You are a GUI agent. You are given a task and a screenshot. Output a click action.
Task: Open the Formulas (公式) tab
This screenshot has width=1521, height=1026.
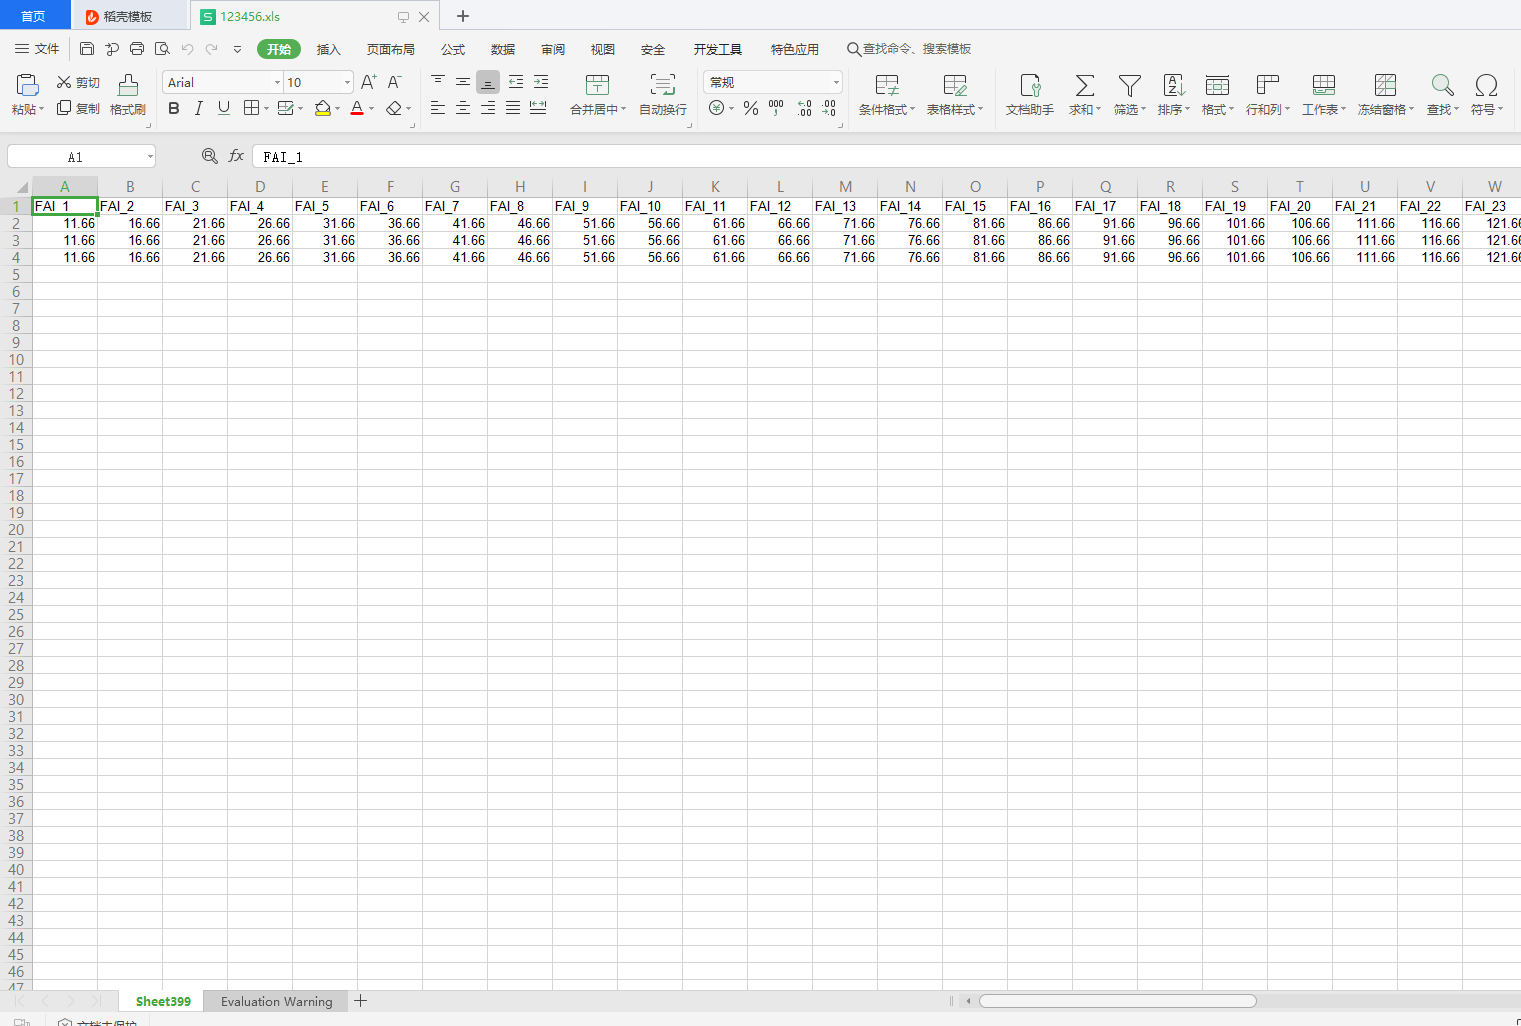click(453, 49)
